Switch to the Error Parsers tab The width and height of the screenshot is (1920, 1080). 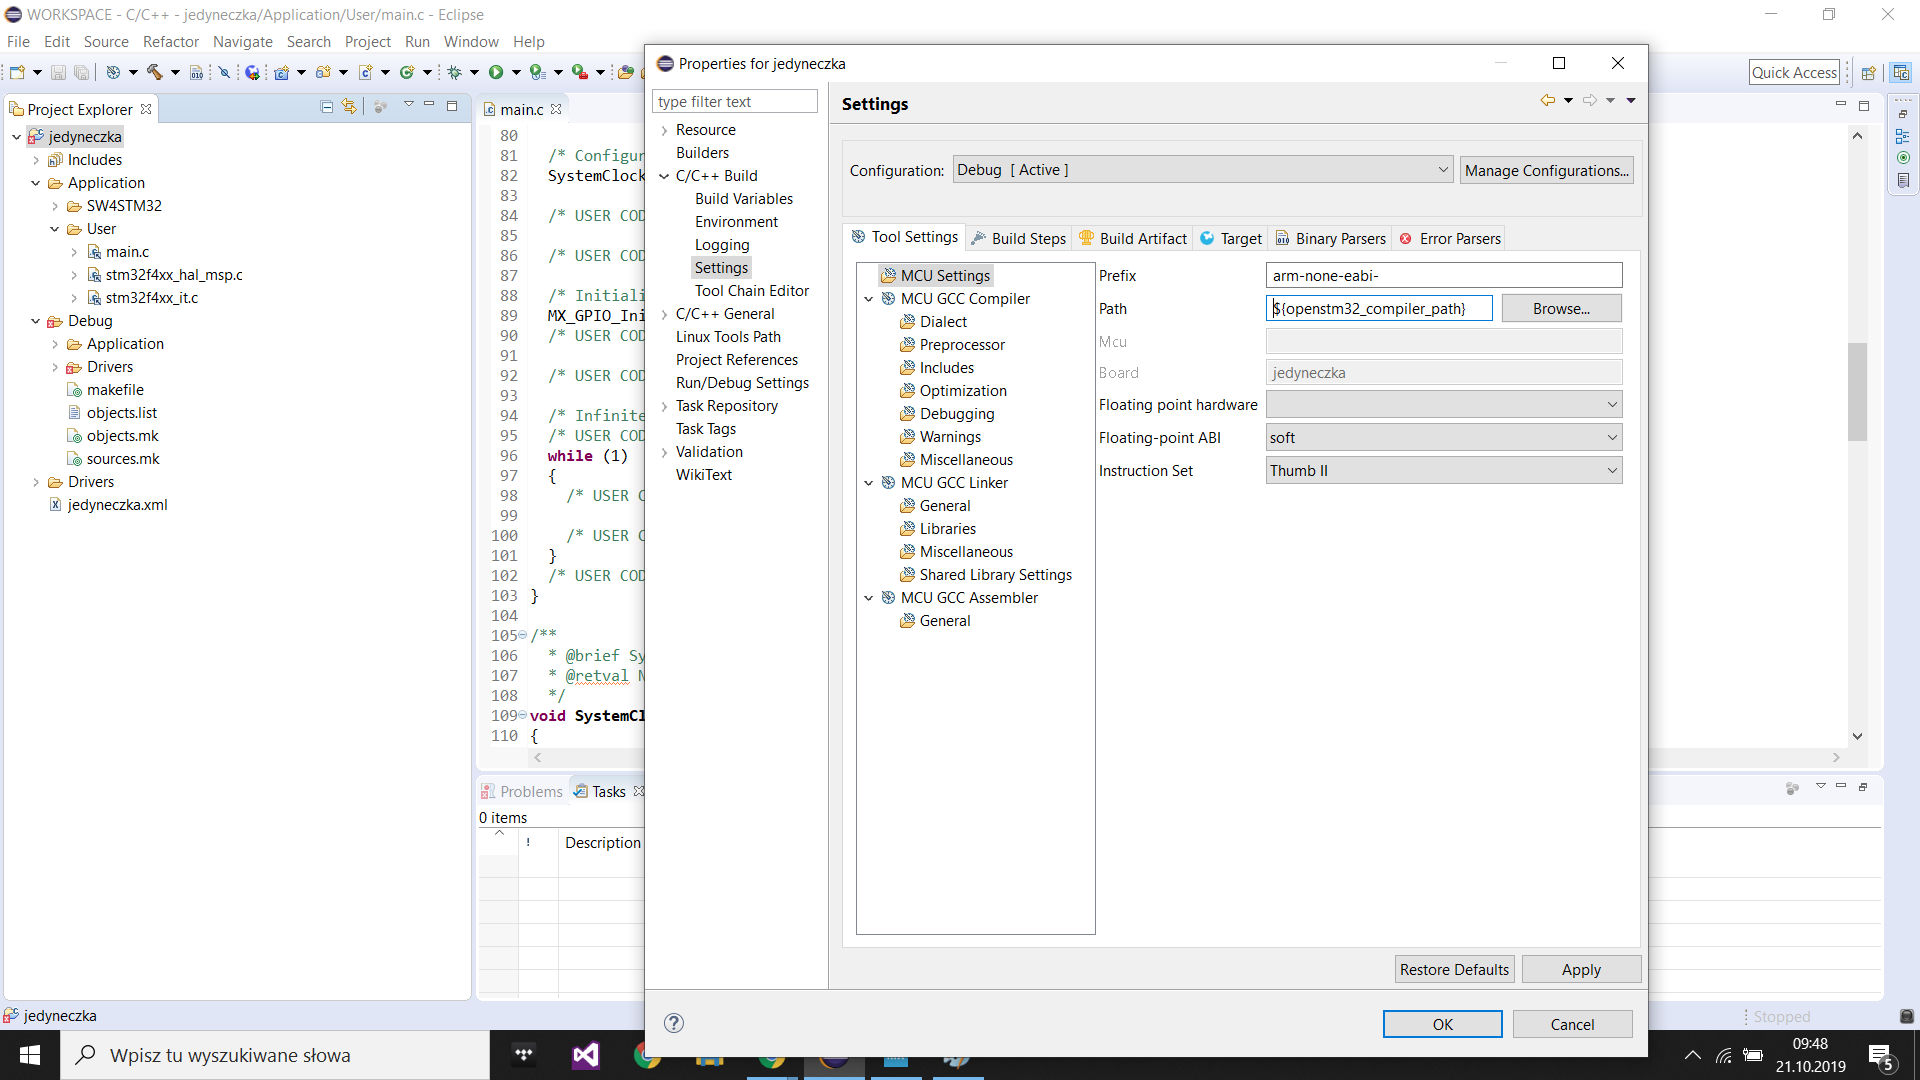(x=1450, y=238)
